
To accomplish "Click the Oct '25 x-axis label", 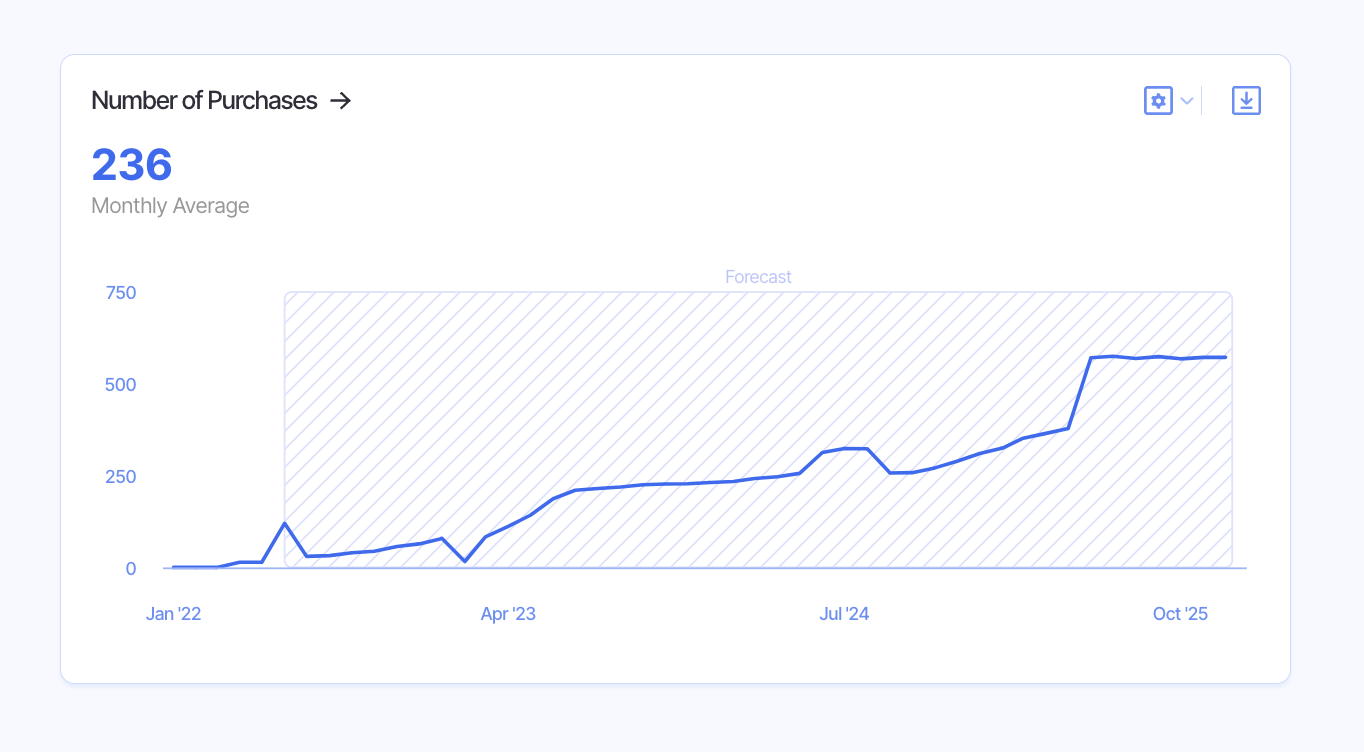I will tap(1180, 614).
